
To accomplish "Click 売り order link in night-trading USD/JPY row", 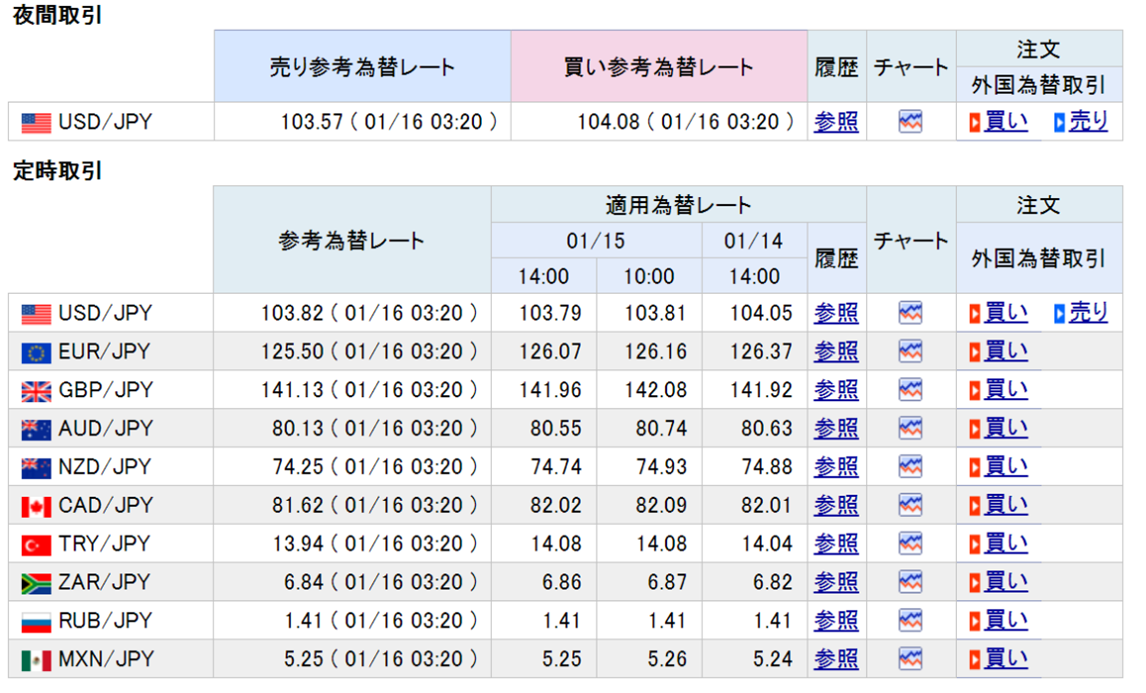I will point(1088,121).
